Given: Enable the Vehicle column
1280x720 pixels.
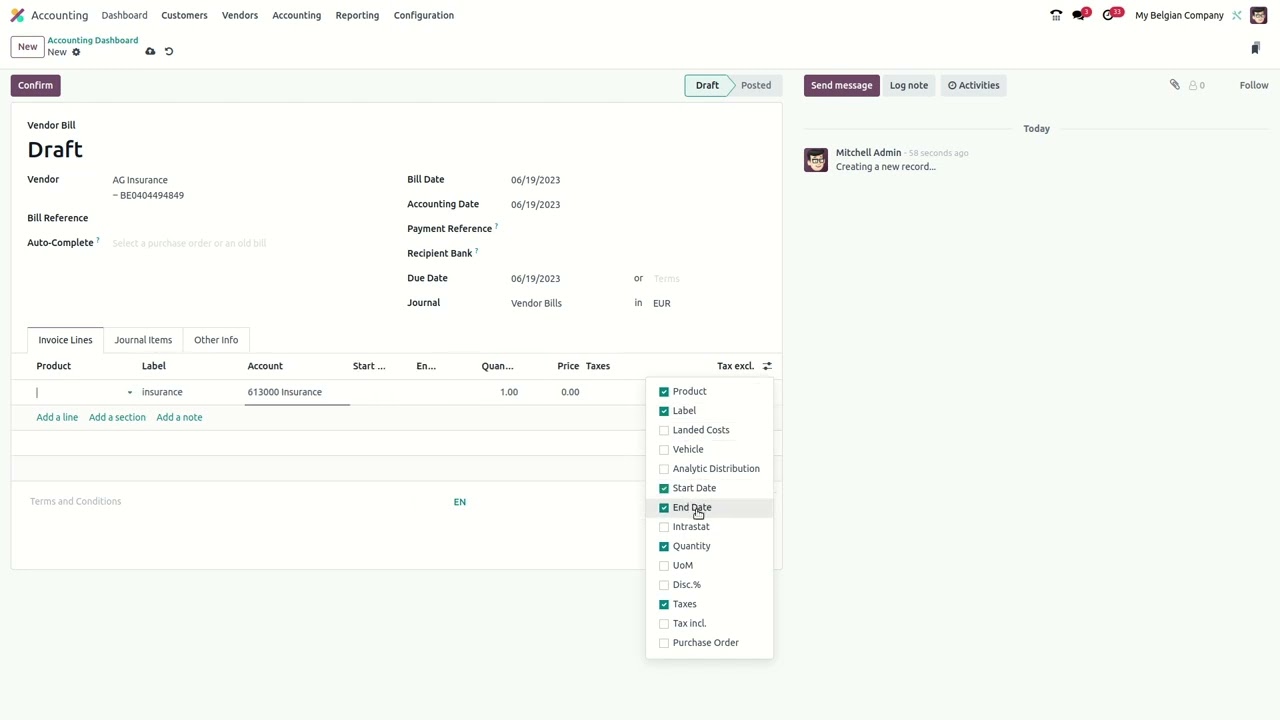Looking at the screenshot, I should click(x=664, y=449).
